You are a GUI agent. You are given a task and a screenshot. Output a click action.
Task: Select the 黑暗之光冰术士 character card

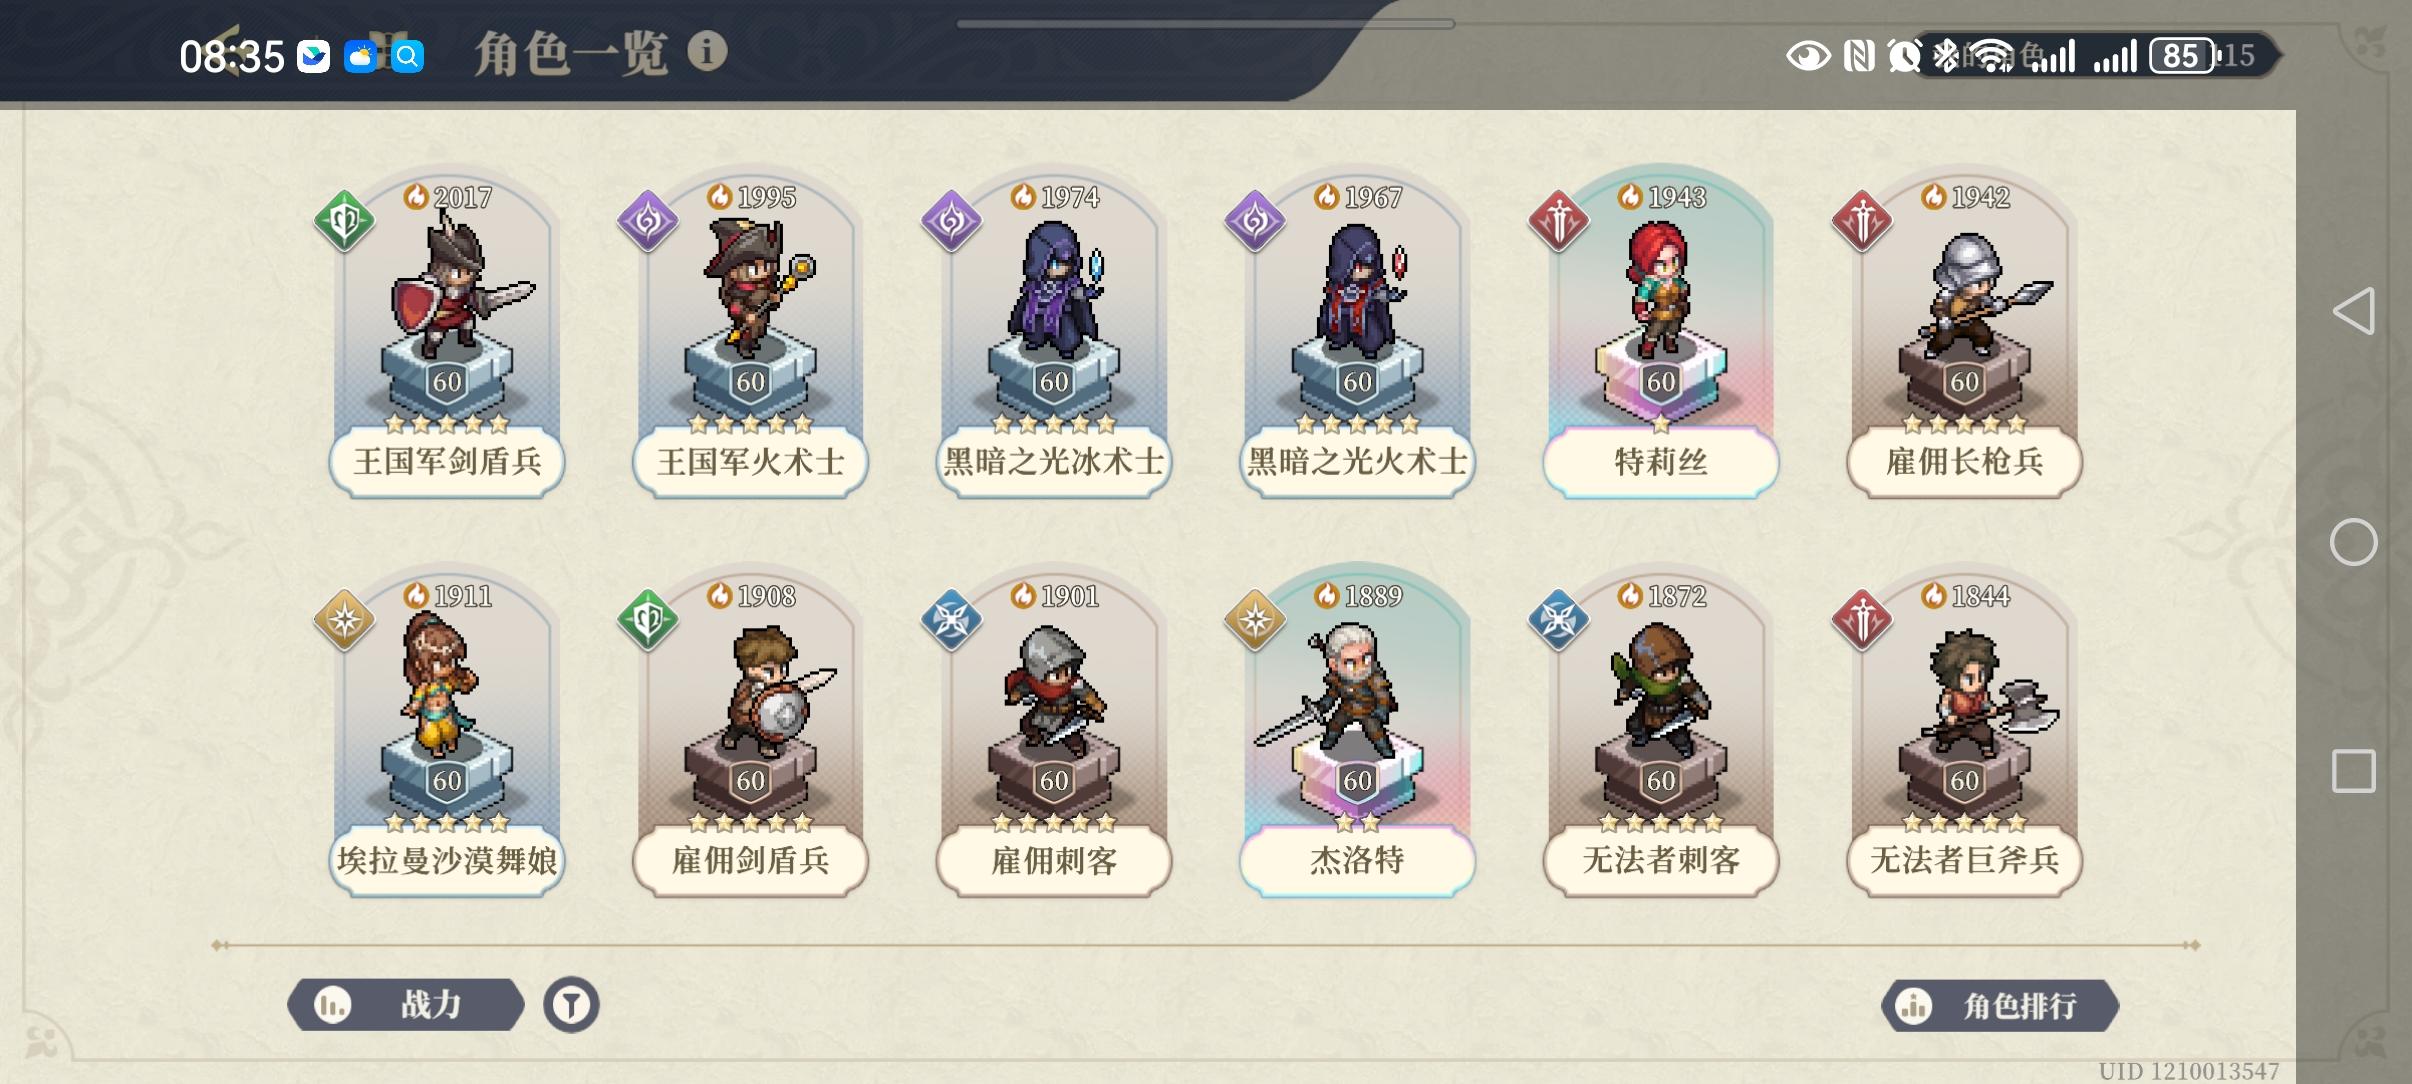tap(1054, 335)
